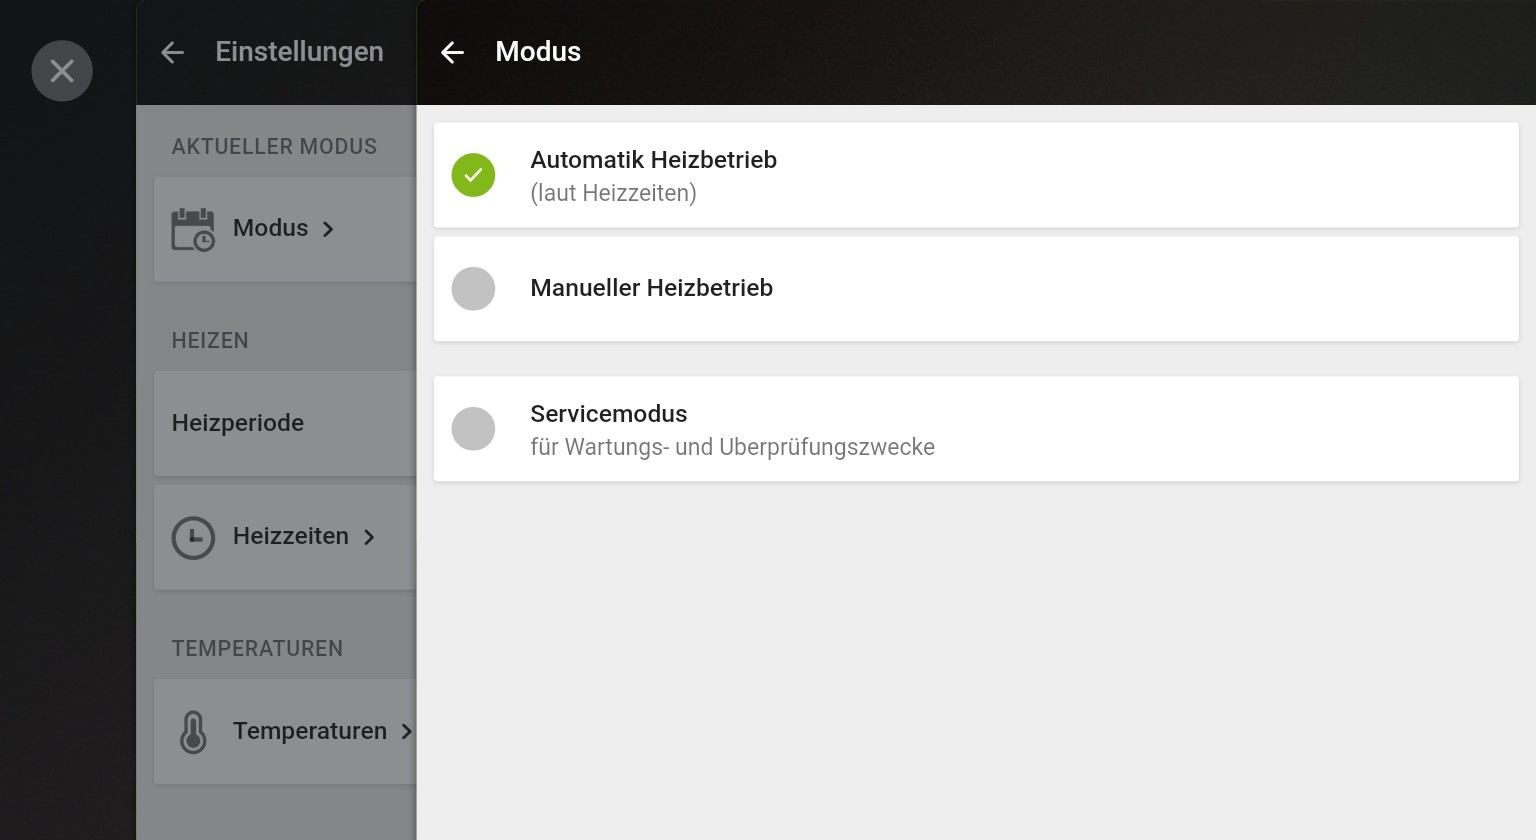Open the Heizzeiten menu entry

pyautogui.click(x=290, y=536)
